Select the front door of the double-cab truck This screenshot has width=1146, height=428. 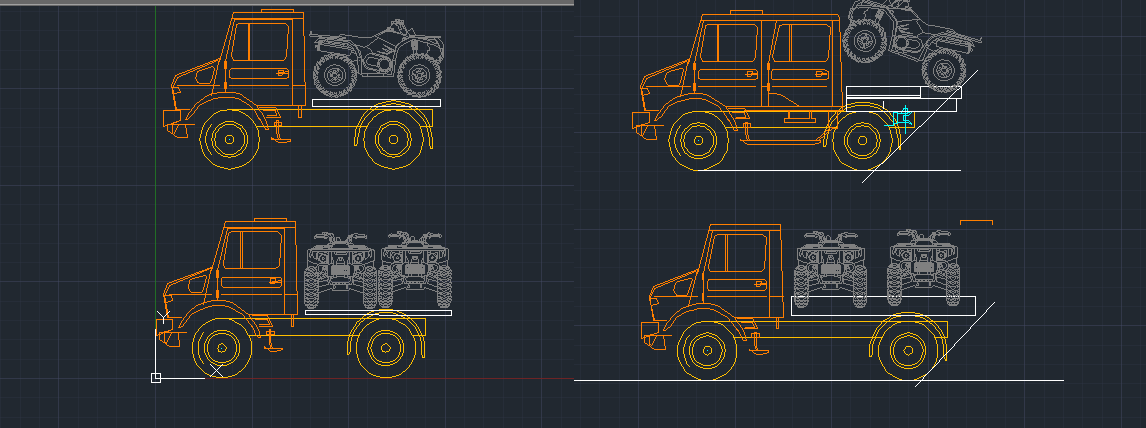tap(729, 64)
